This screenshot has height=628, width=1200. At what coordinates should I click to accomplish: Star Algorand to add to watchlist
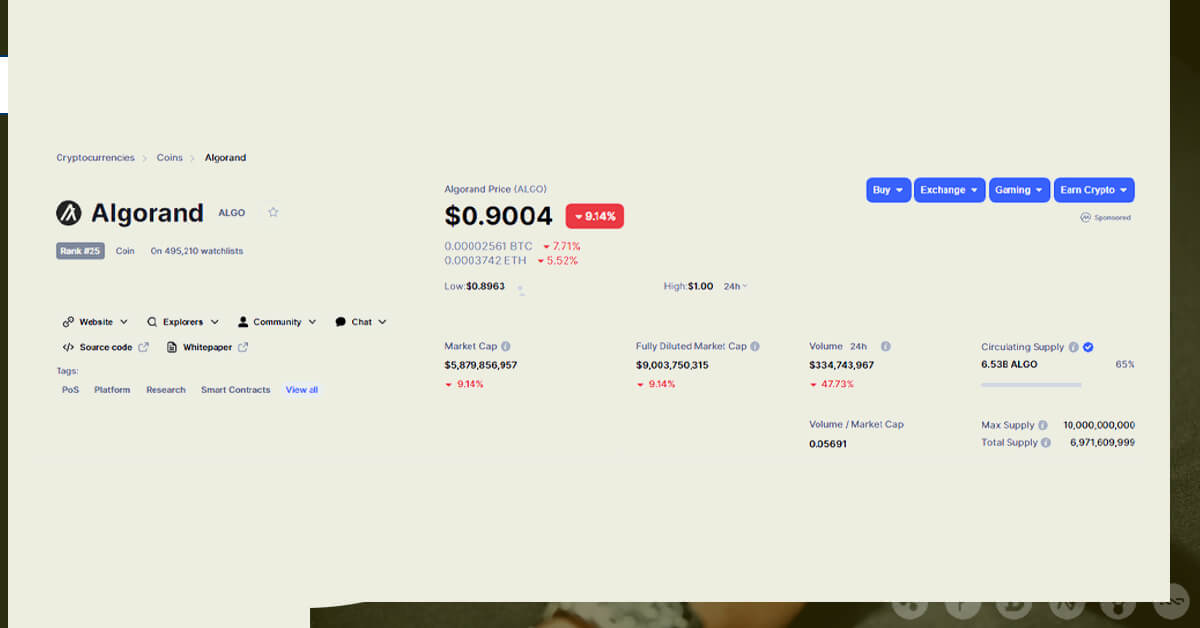(273, 212)
